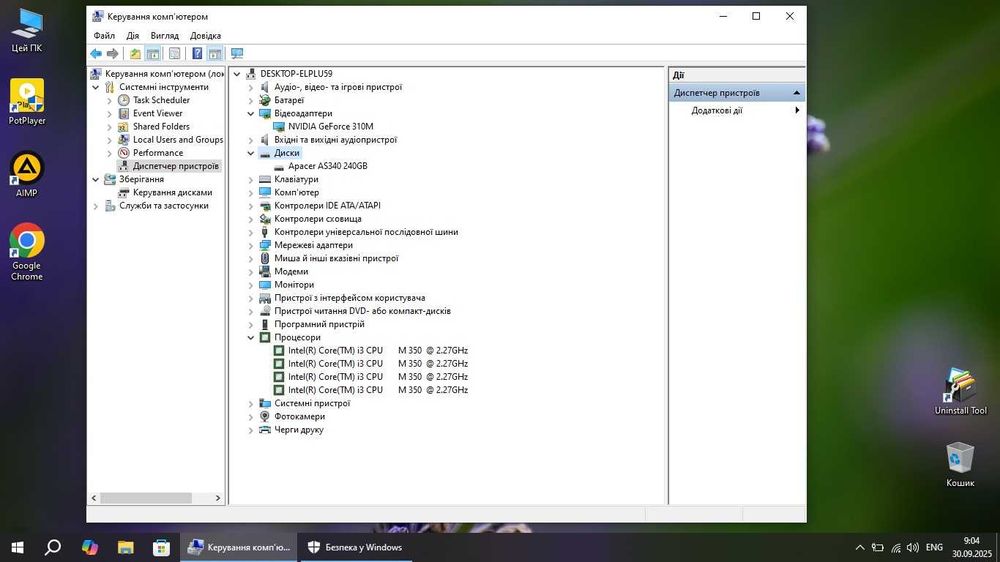Select Пристрої читання DVD- або компакт-дисків
The height and width of the screenshot is (562, 1000).
[x=362, y=311]
